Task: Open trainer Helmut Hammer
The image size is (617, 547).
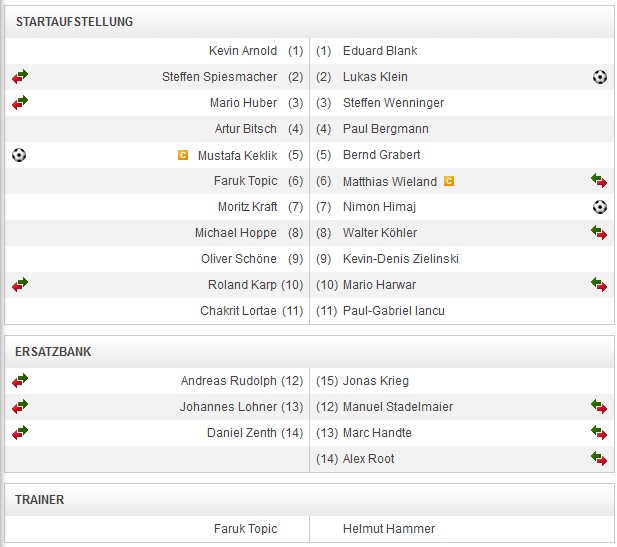Action: (x=389, y=529)
